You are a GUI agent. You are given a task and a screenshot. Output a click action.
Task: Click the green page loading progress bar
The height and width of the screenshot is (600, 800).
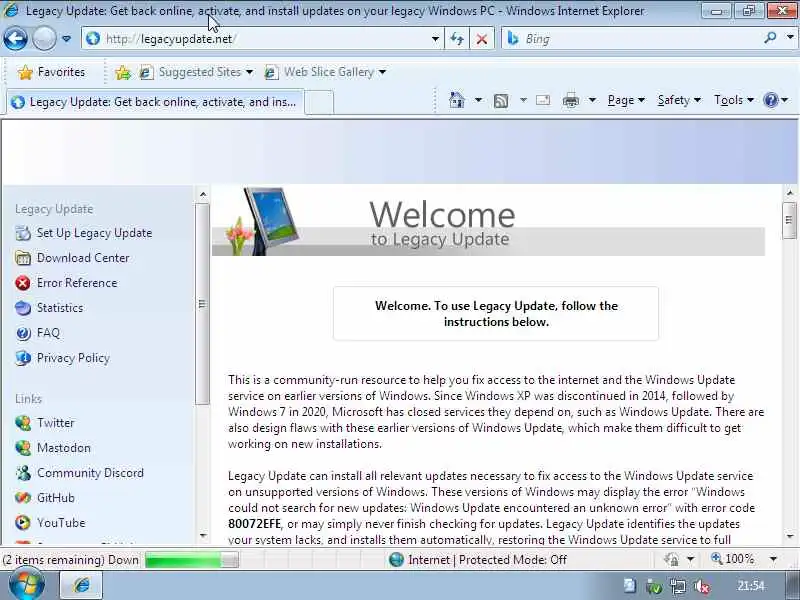tap(192, 560)
